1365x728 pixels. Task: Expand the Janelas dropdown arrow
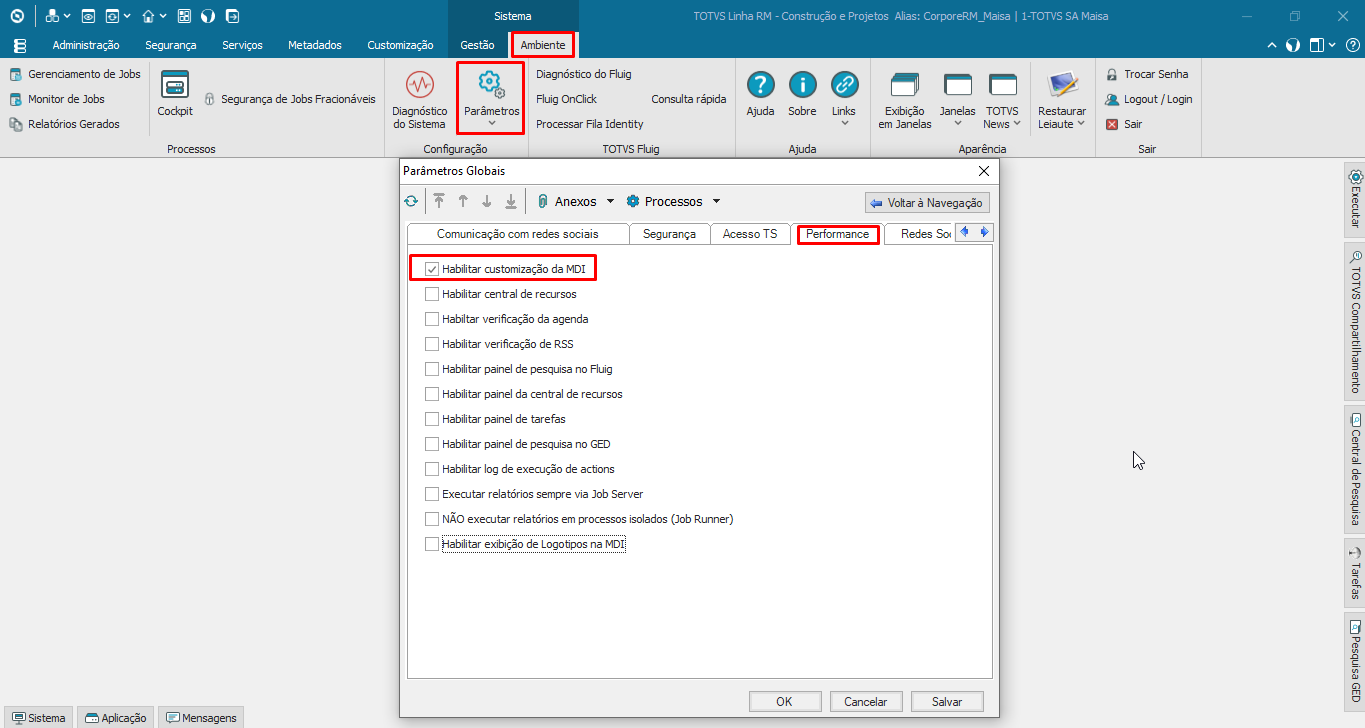click(957, 124)
